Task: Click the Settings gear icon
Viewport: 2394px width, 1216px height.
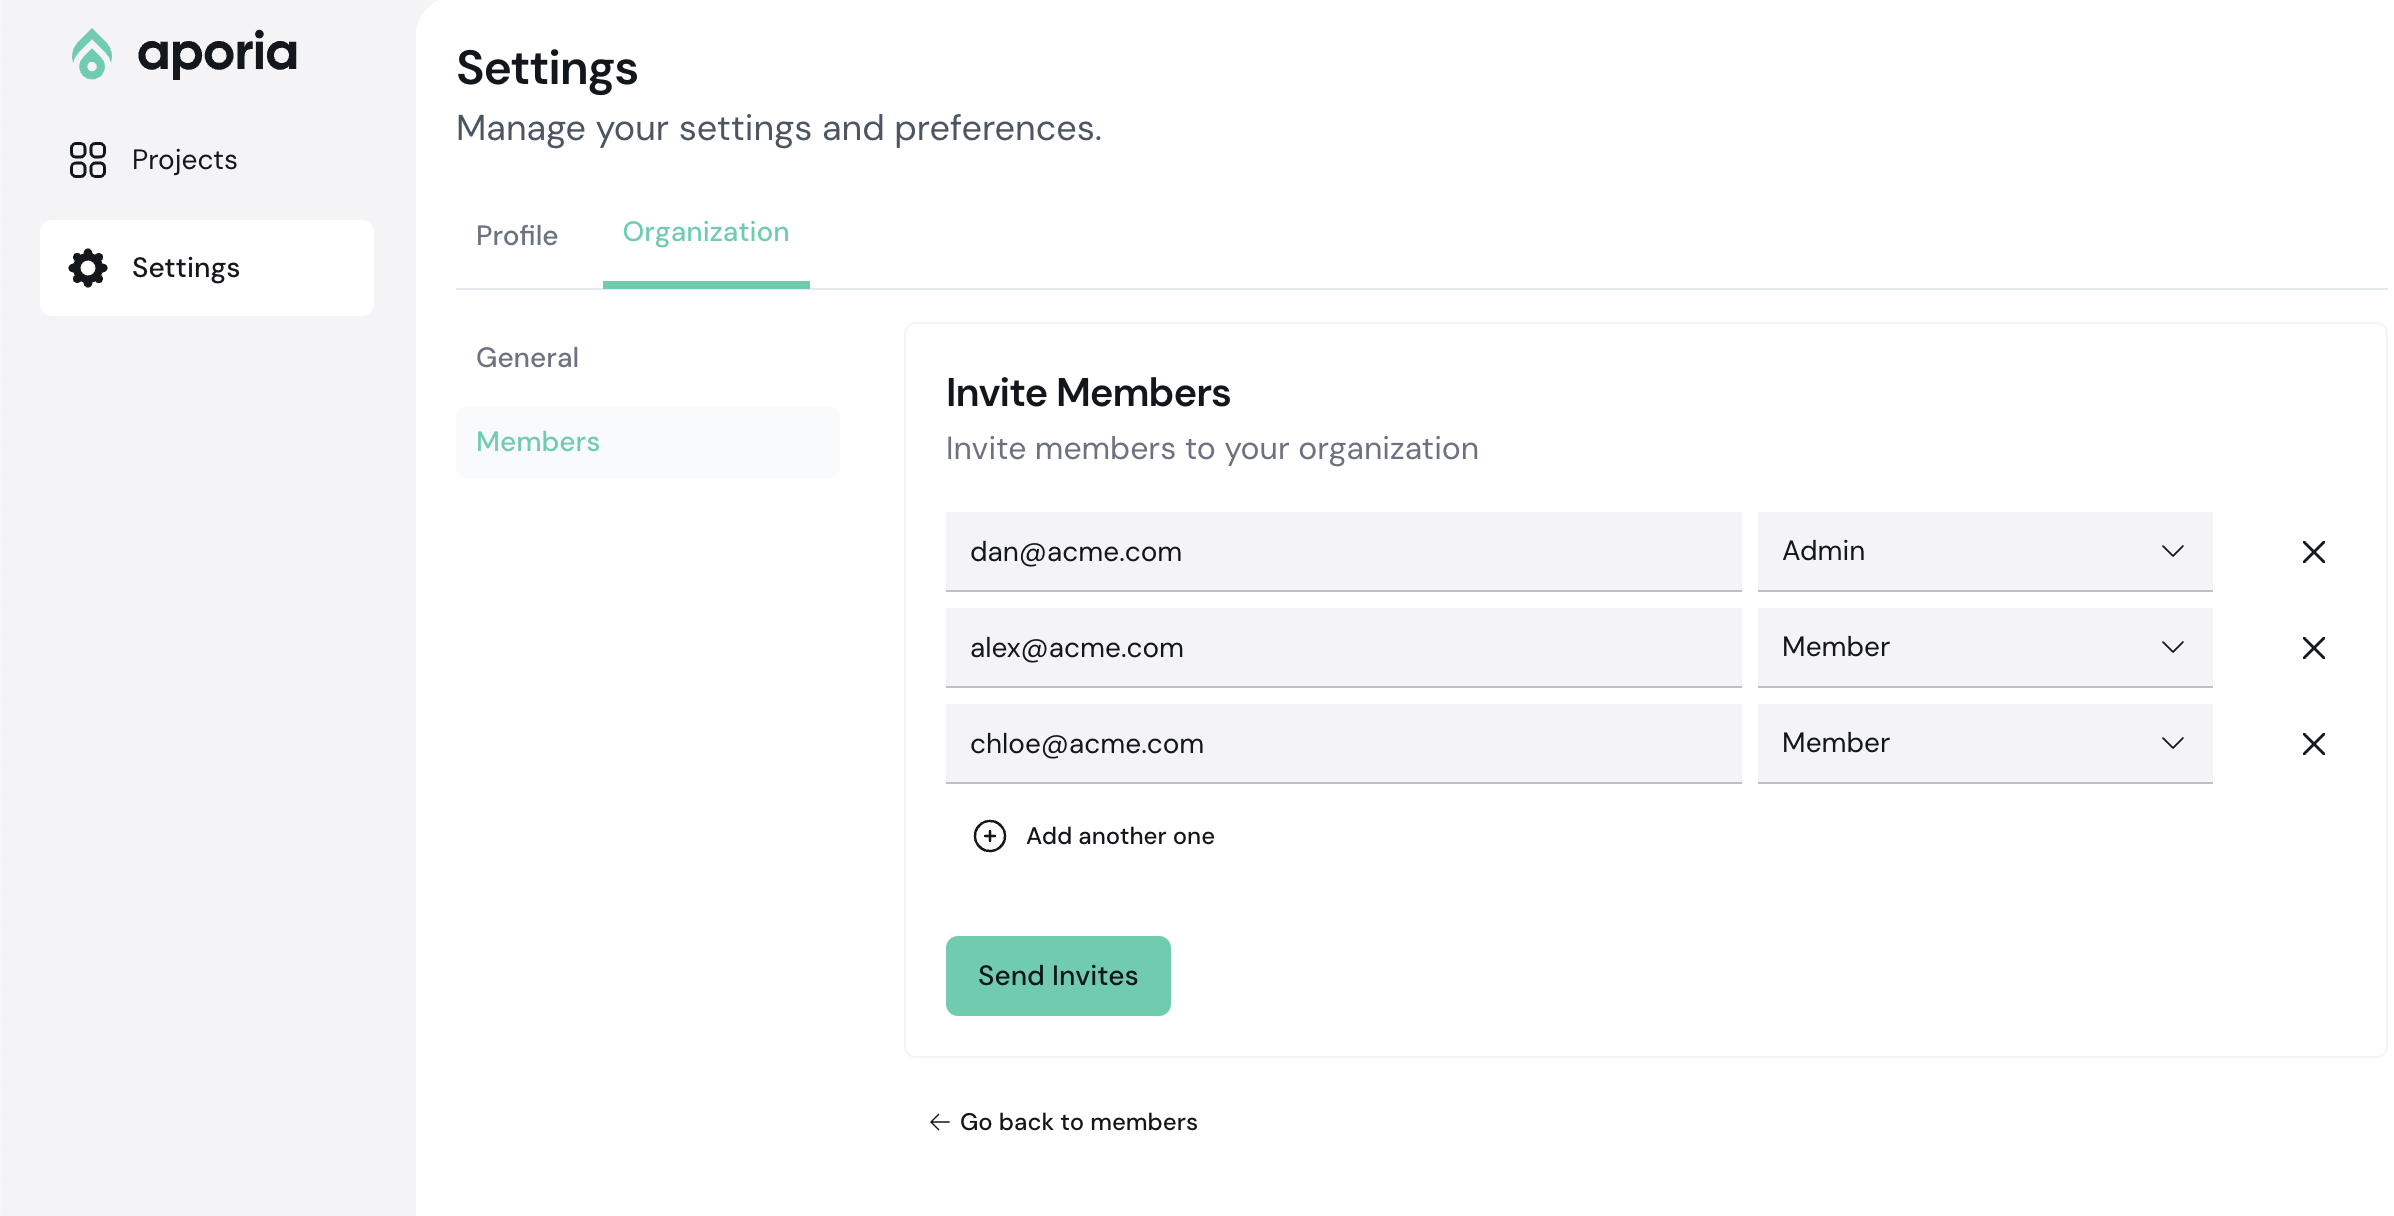Action: coord(88,268)
